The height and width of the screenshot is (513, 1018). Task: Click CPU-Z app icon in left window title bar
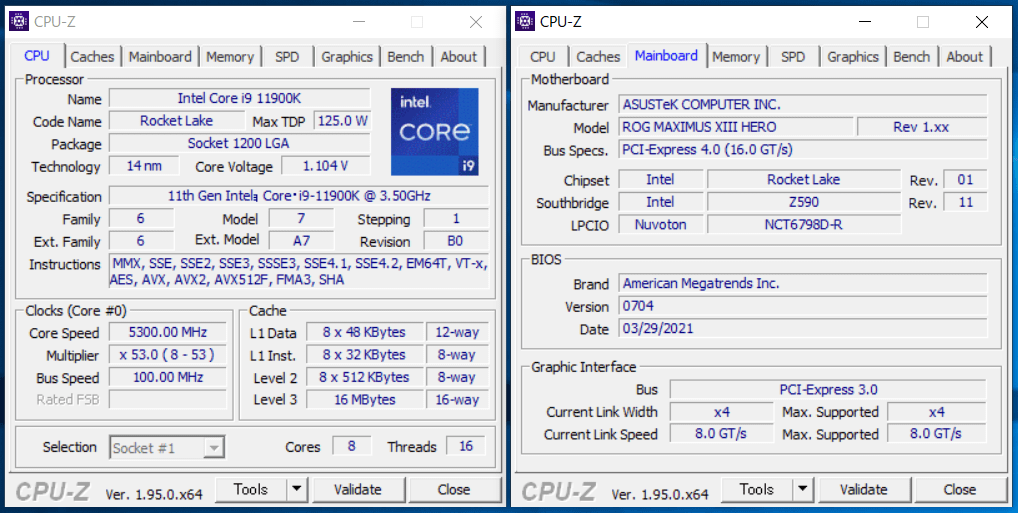(x=19, y=21)
